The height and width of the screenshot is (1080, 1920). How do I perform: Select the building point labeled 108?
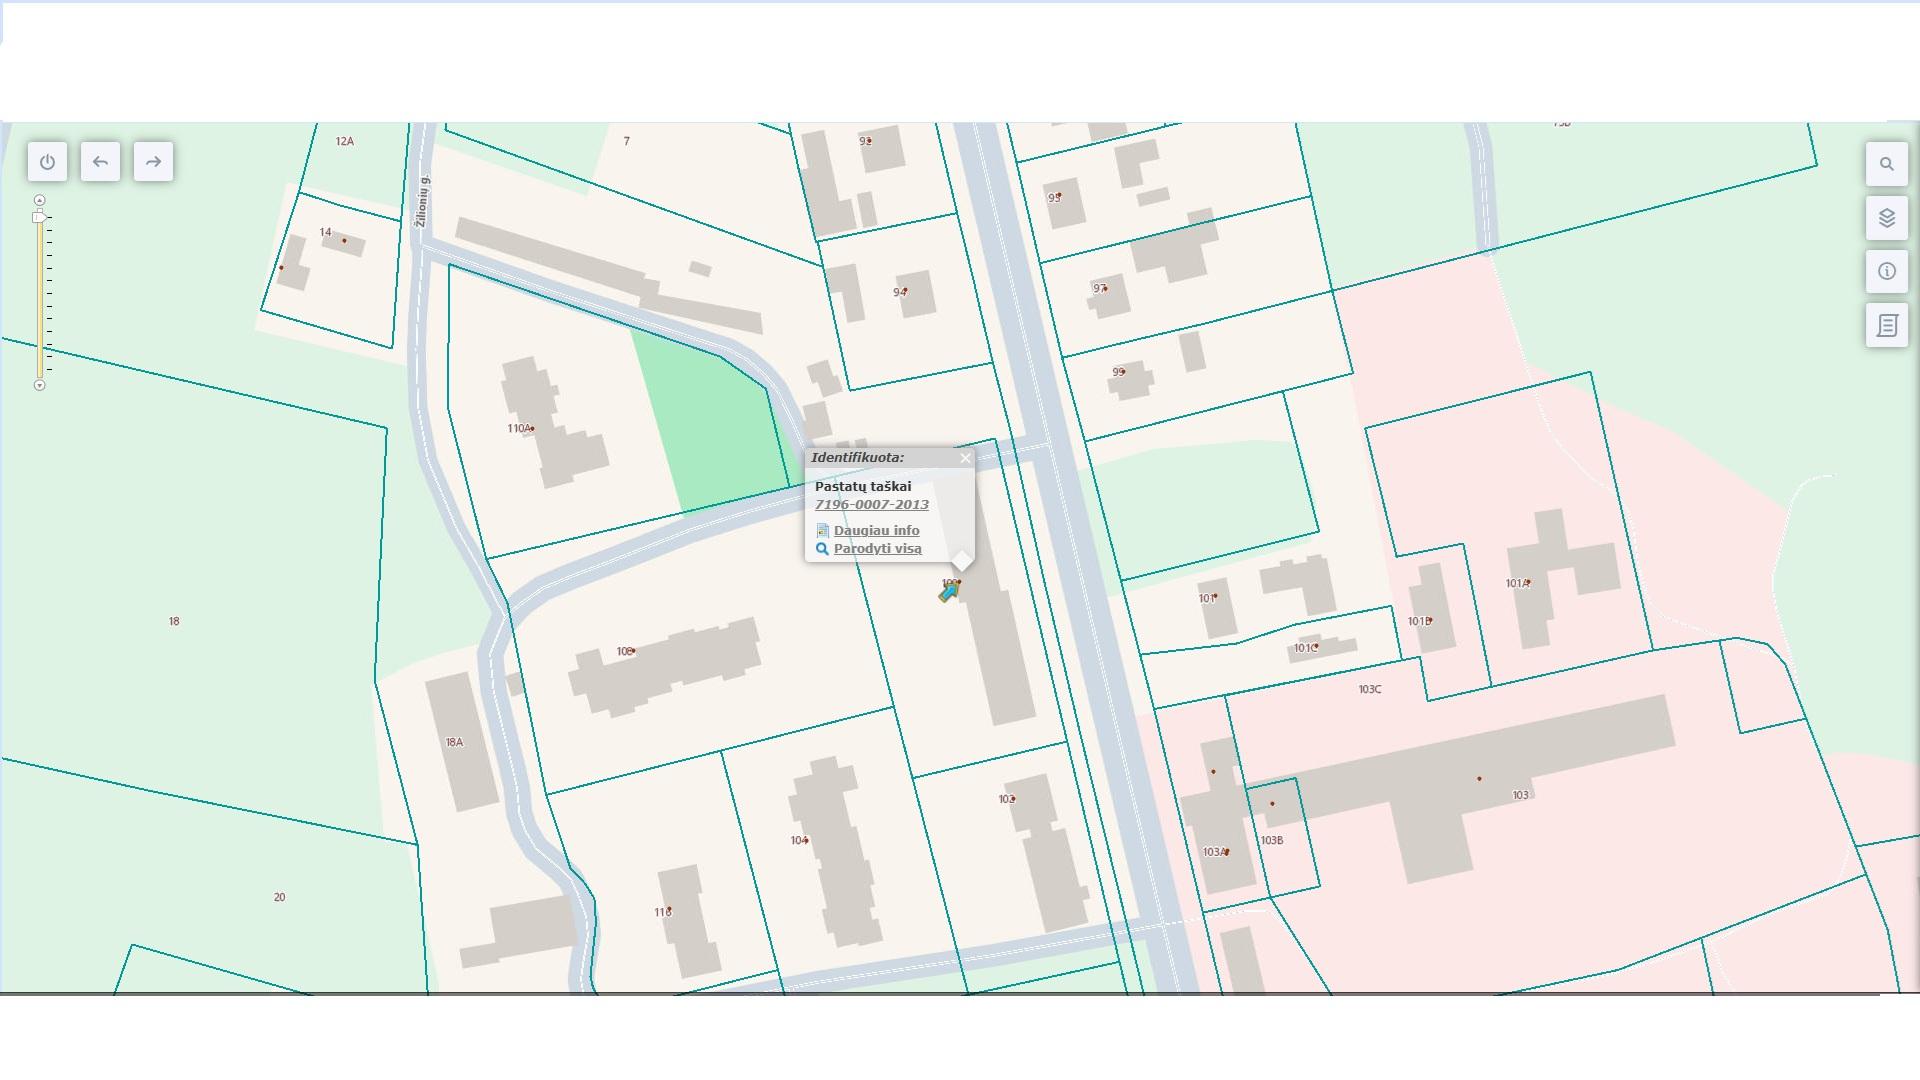pos(634,651)
